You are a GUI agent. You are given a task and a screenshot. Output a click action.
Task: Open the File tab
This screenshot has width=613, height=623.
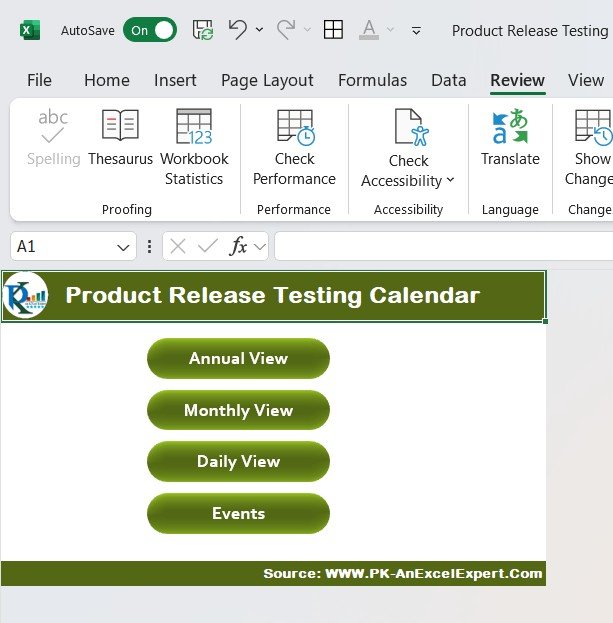[x=39, y=80]
